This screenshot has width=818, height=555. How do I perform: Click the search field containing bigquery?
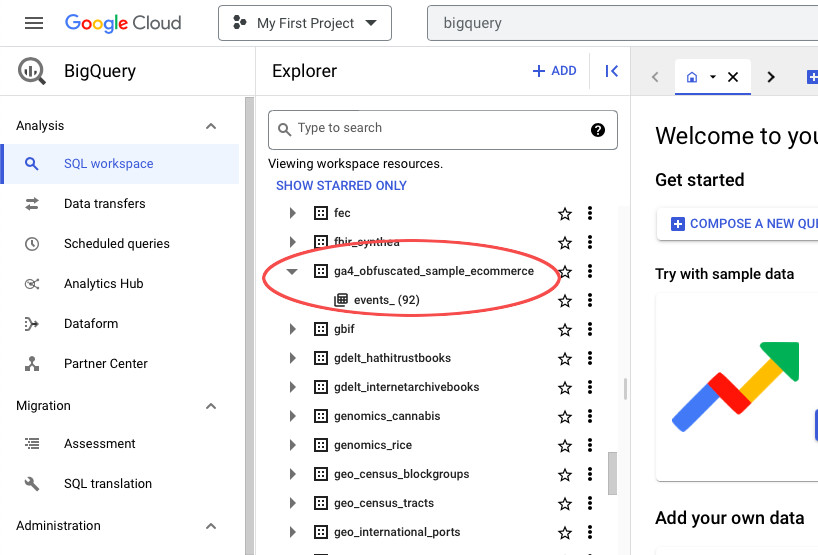pyautogui.click(x=622, y=23)
